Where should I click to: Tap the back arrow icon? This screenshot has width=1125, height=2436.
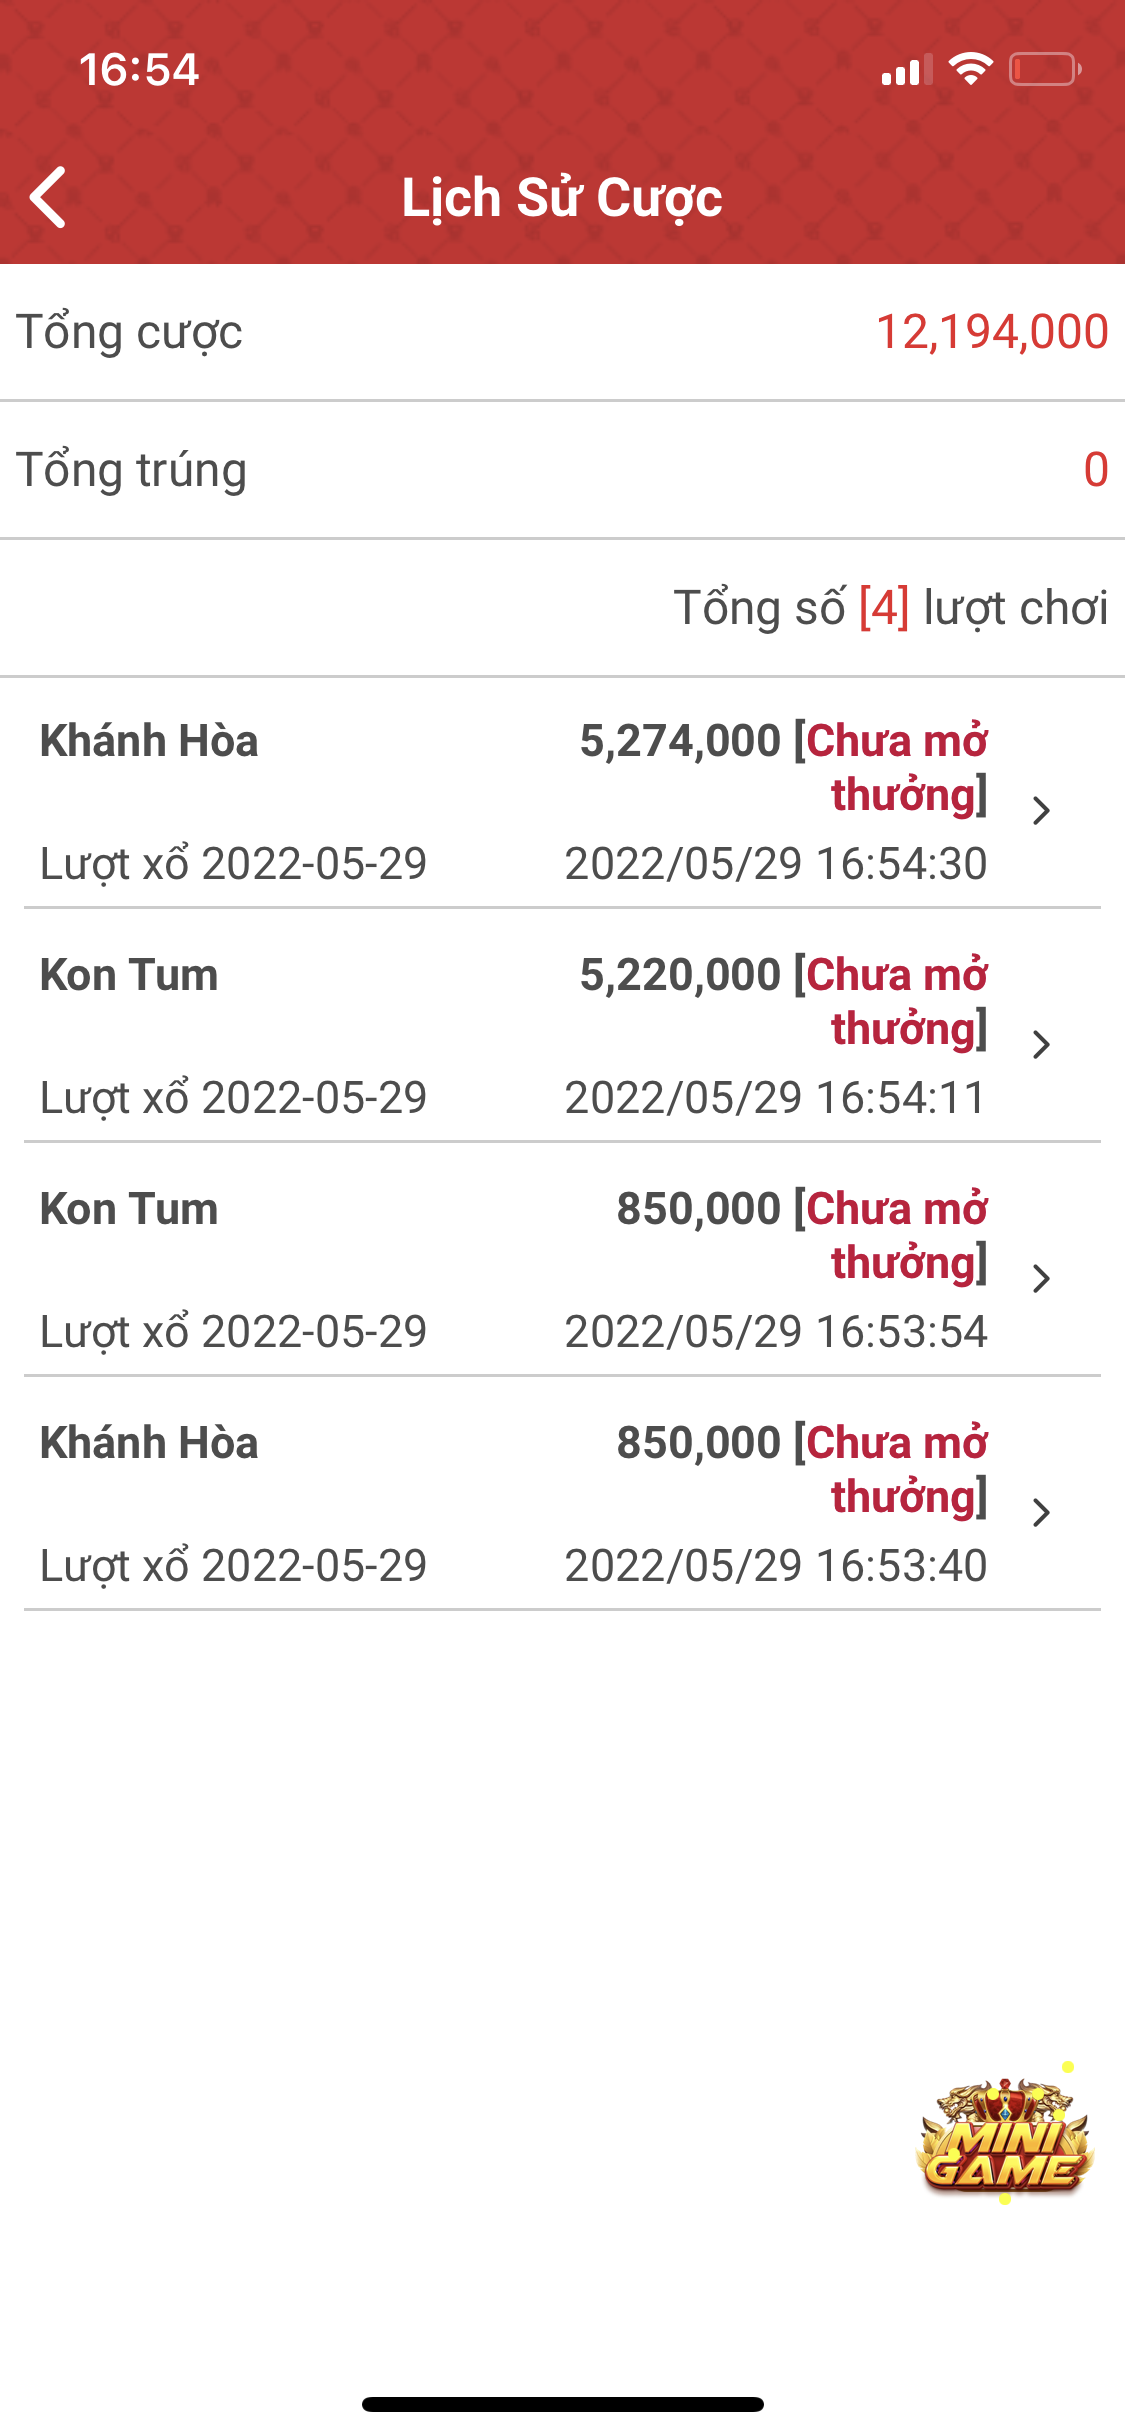coord(48,197)
